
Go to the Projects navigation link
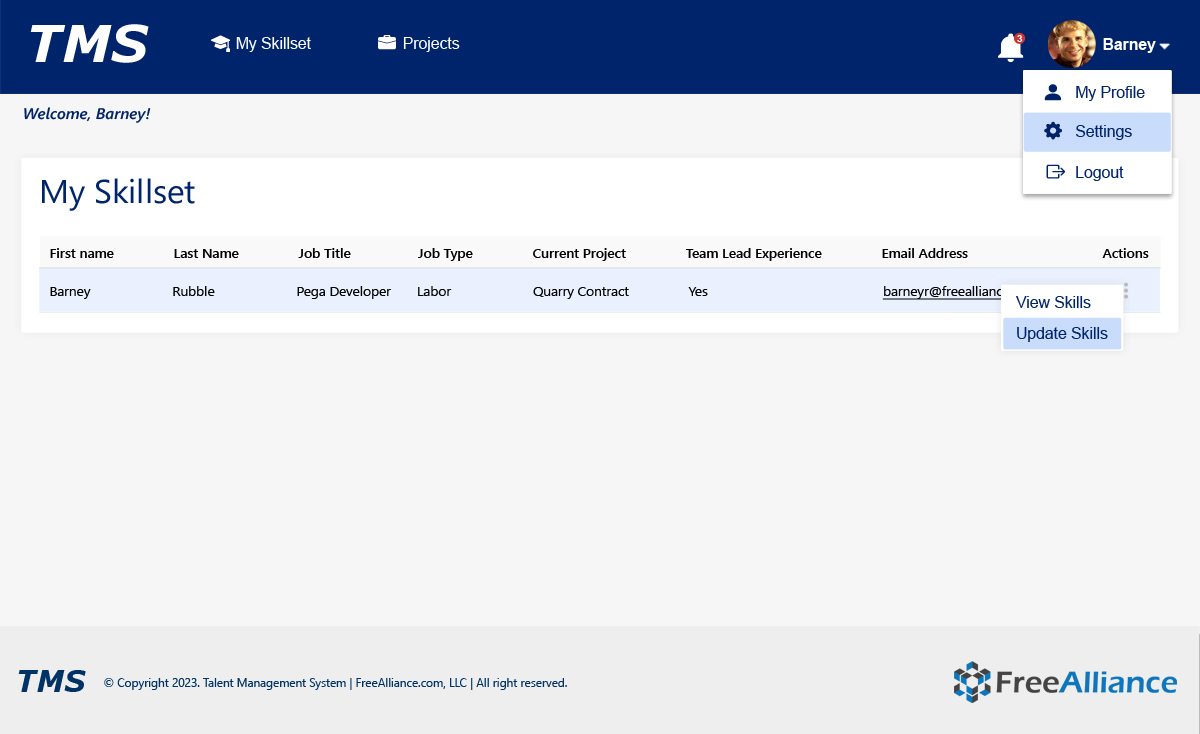(431, 44)
